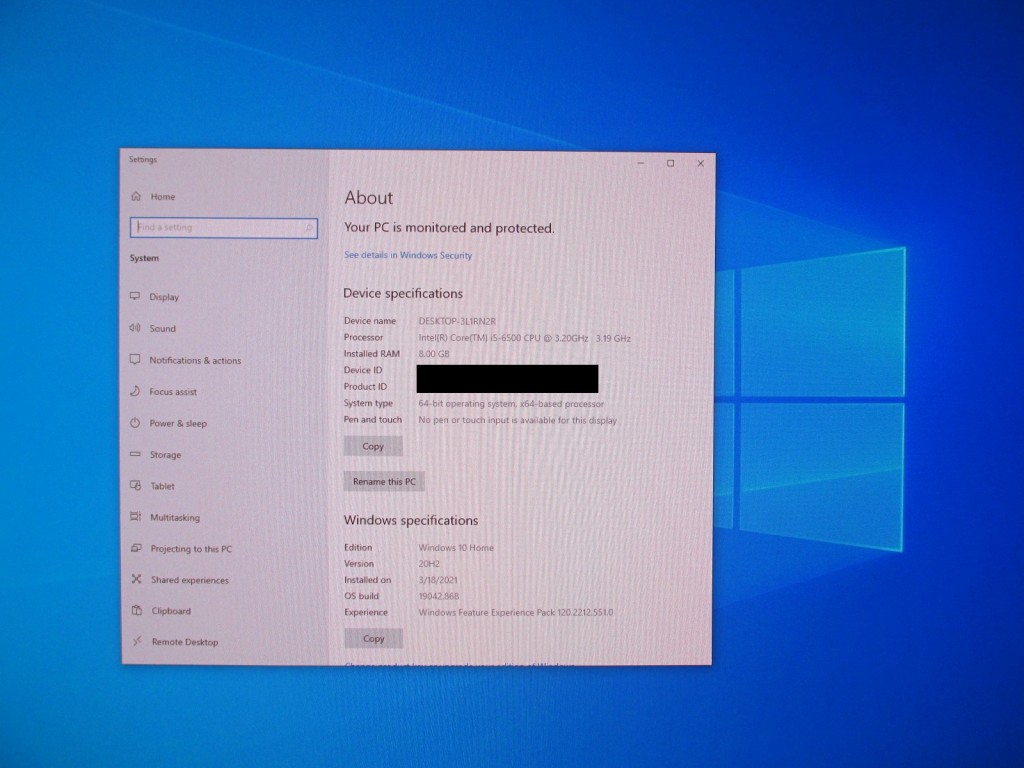Click See details in Windows Security link
The height and width of the screenshot is (768, 1024).
[x=408, y=255]
